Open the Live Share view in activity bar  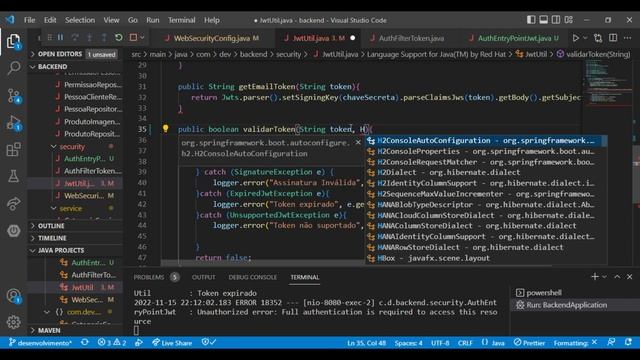coord(13,203)
